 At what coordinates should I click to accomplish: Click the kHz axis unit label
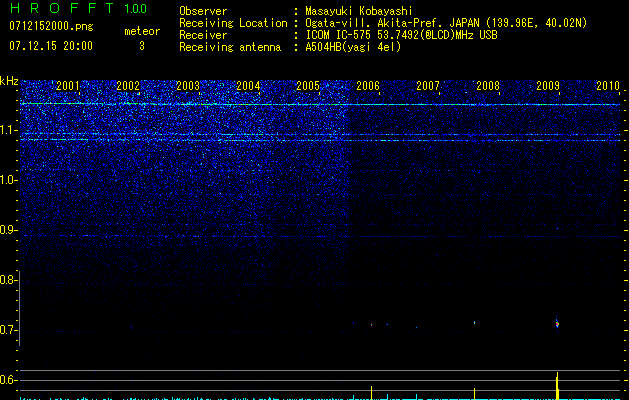point(9,81)
